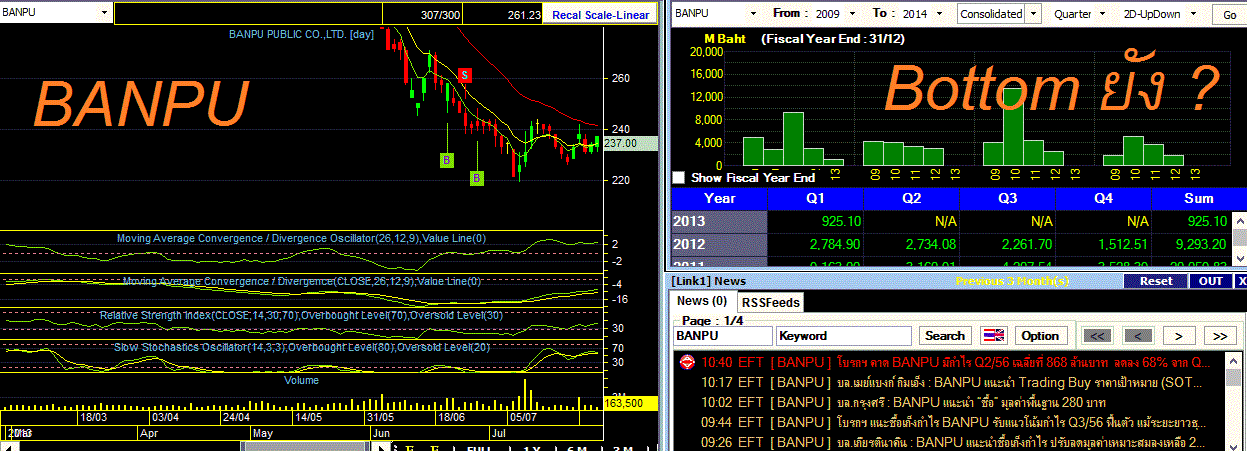This screenshot has width=1247, height=451.
Task: Select the 2013 row year cell
Action: pos(719,221)
